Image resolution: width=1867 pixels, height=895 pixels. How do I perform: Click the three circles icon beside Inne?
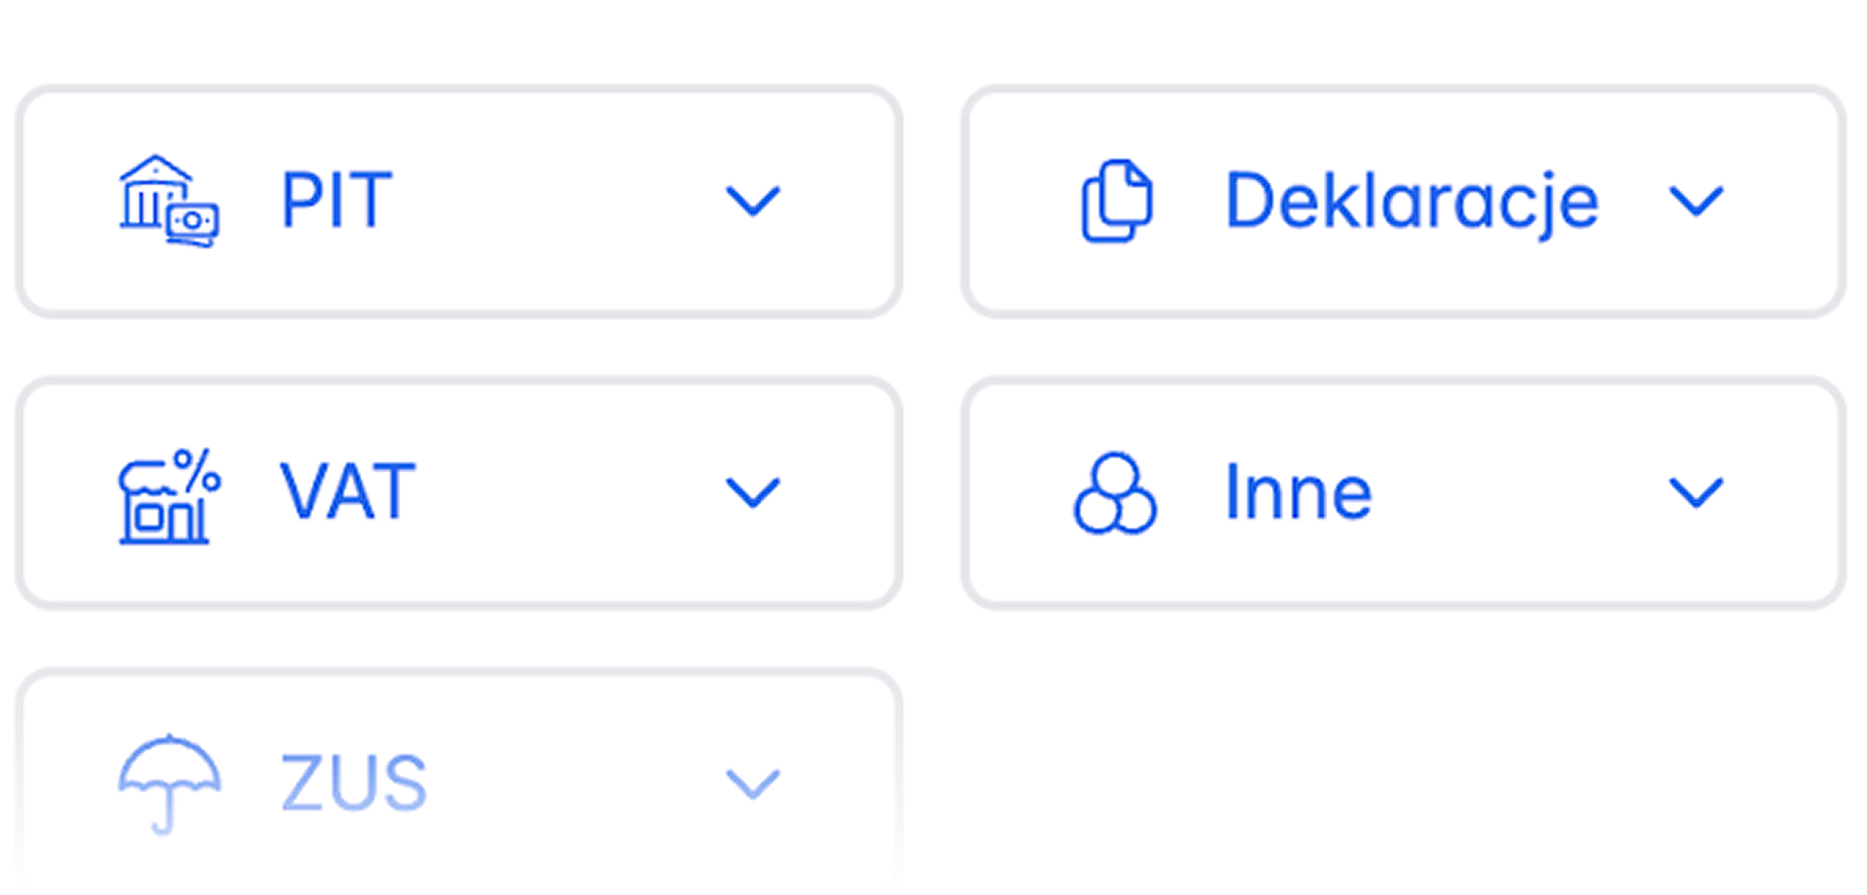tap(1114, 494)
